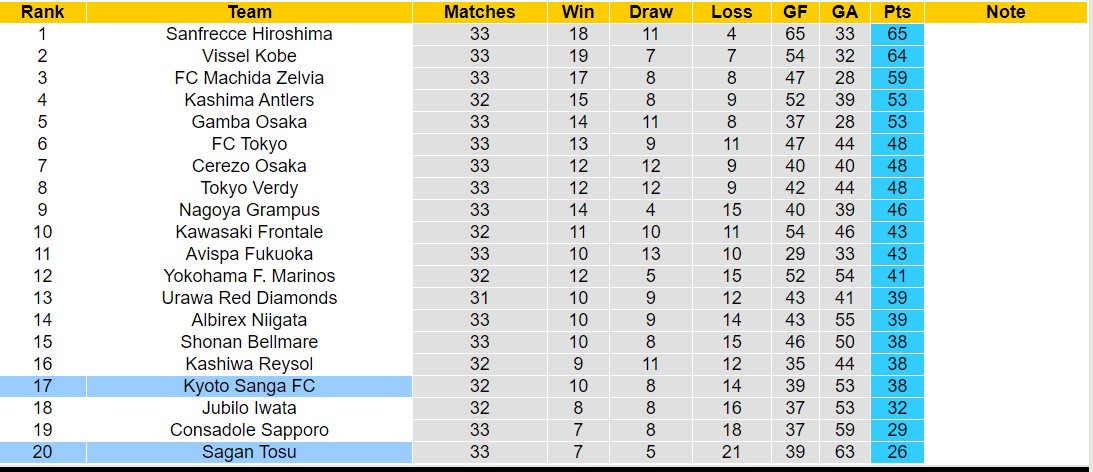Click the highlighted Sagan Tosu team

click(x=249, y=452)
